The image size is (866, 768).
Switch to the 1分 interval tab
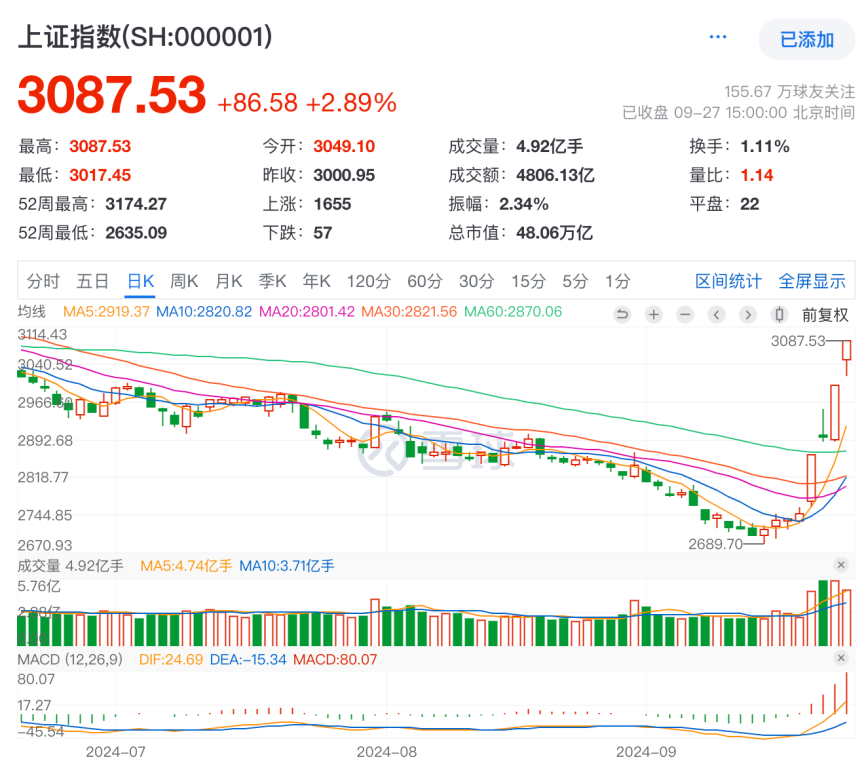point(617,281)
